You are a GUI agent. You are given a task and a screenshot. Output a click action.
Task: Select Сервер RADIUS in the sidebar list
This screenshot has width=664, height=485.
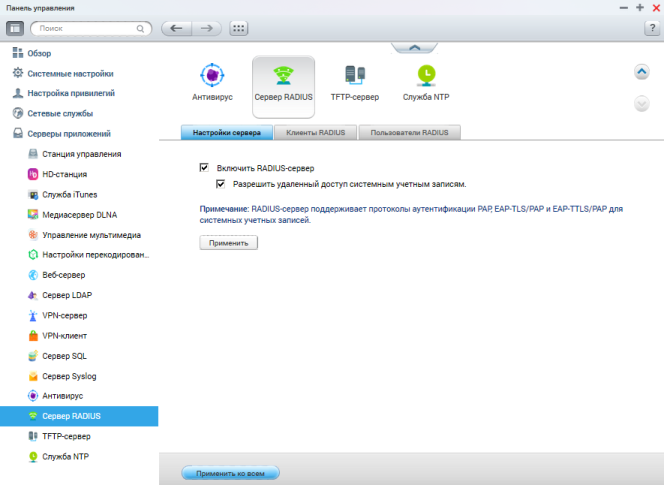click(x=79, y=416)
